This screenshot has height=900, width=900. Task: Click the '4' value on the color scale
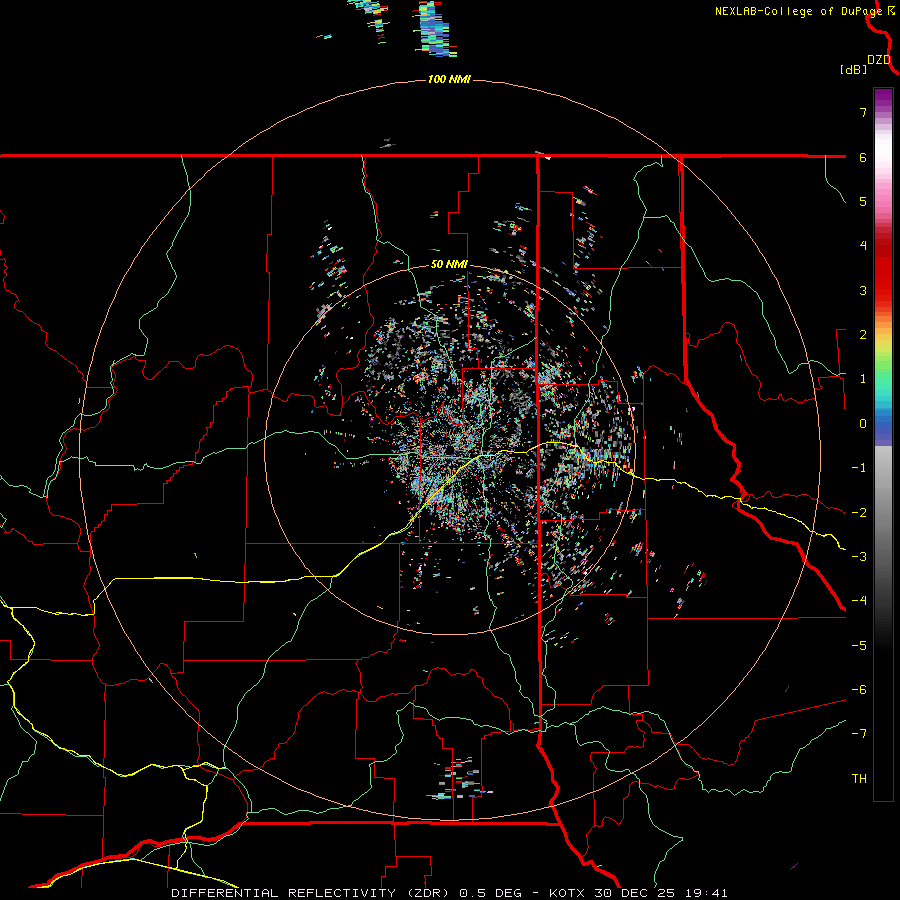point(863,246)
